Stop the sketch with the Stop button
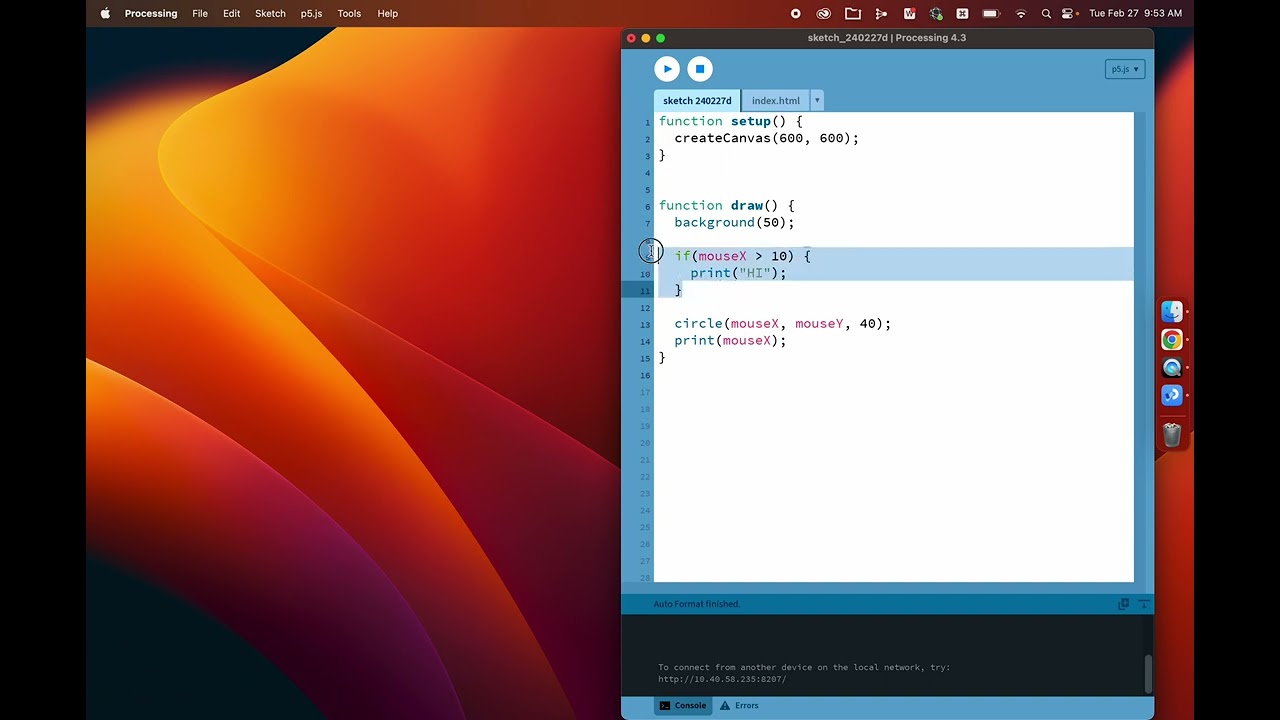 pos(700,69)
